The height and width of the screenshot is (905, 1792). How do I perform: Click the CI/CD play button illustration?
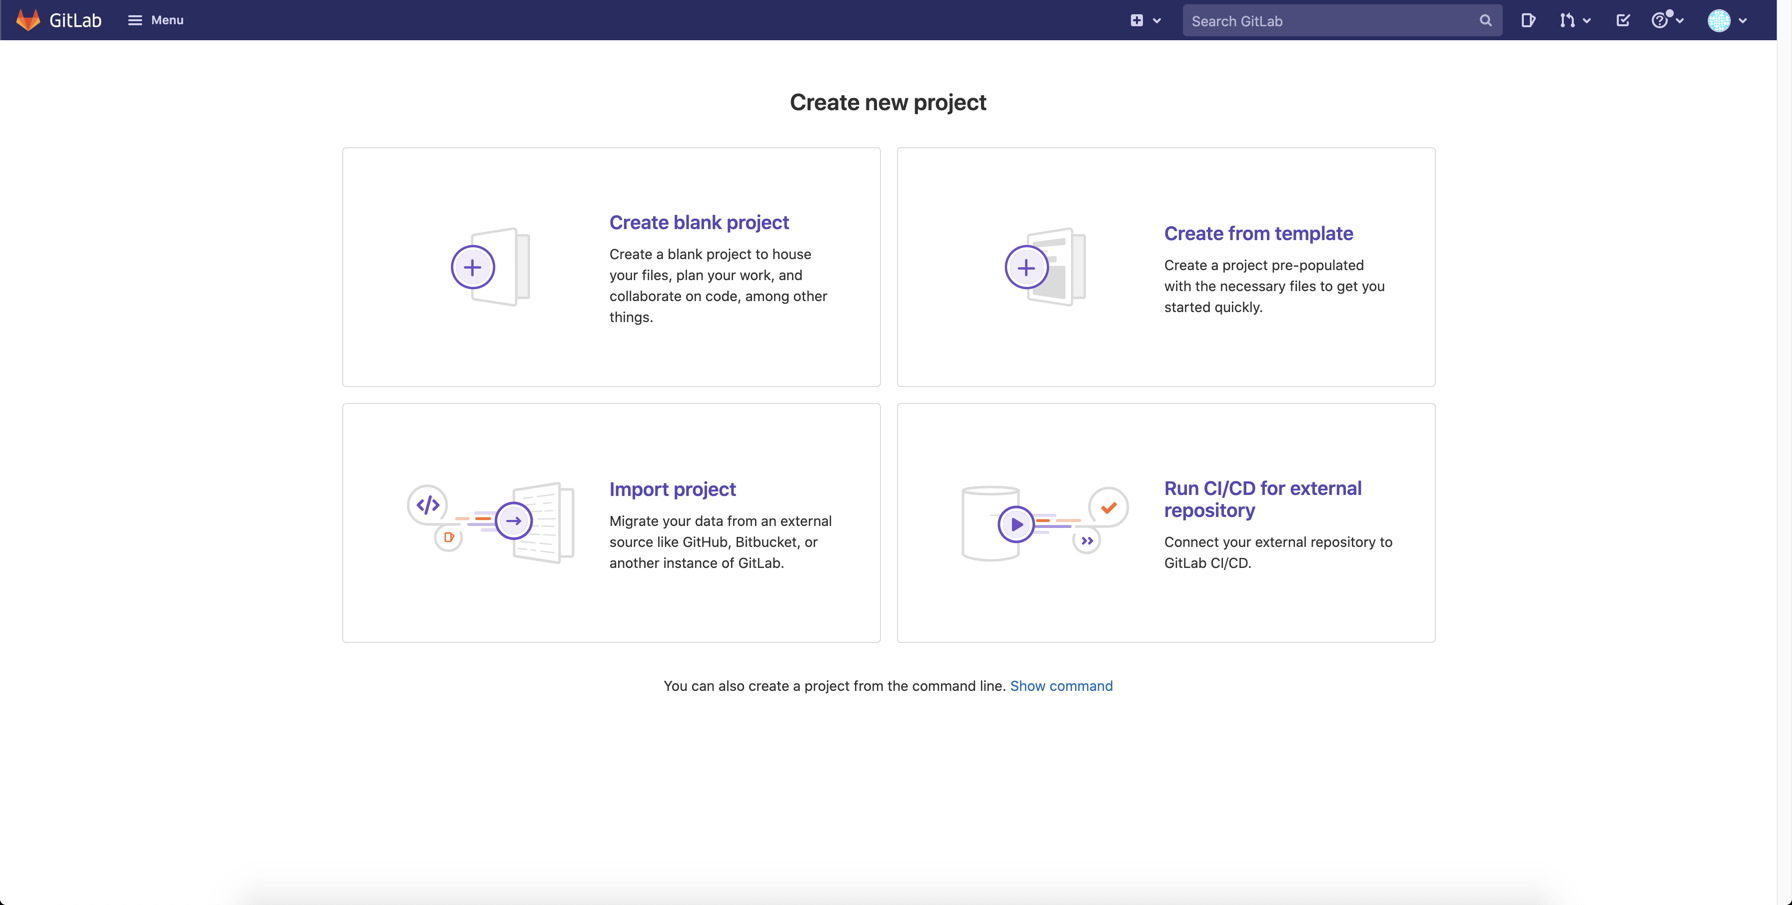pos(1045,523)
